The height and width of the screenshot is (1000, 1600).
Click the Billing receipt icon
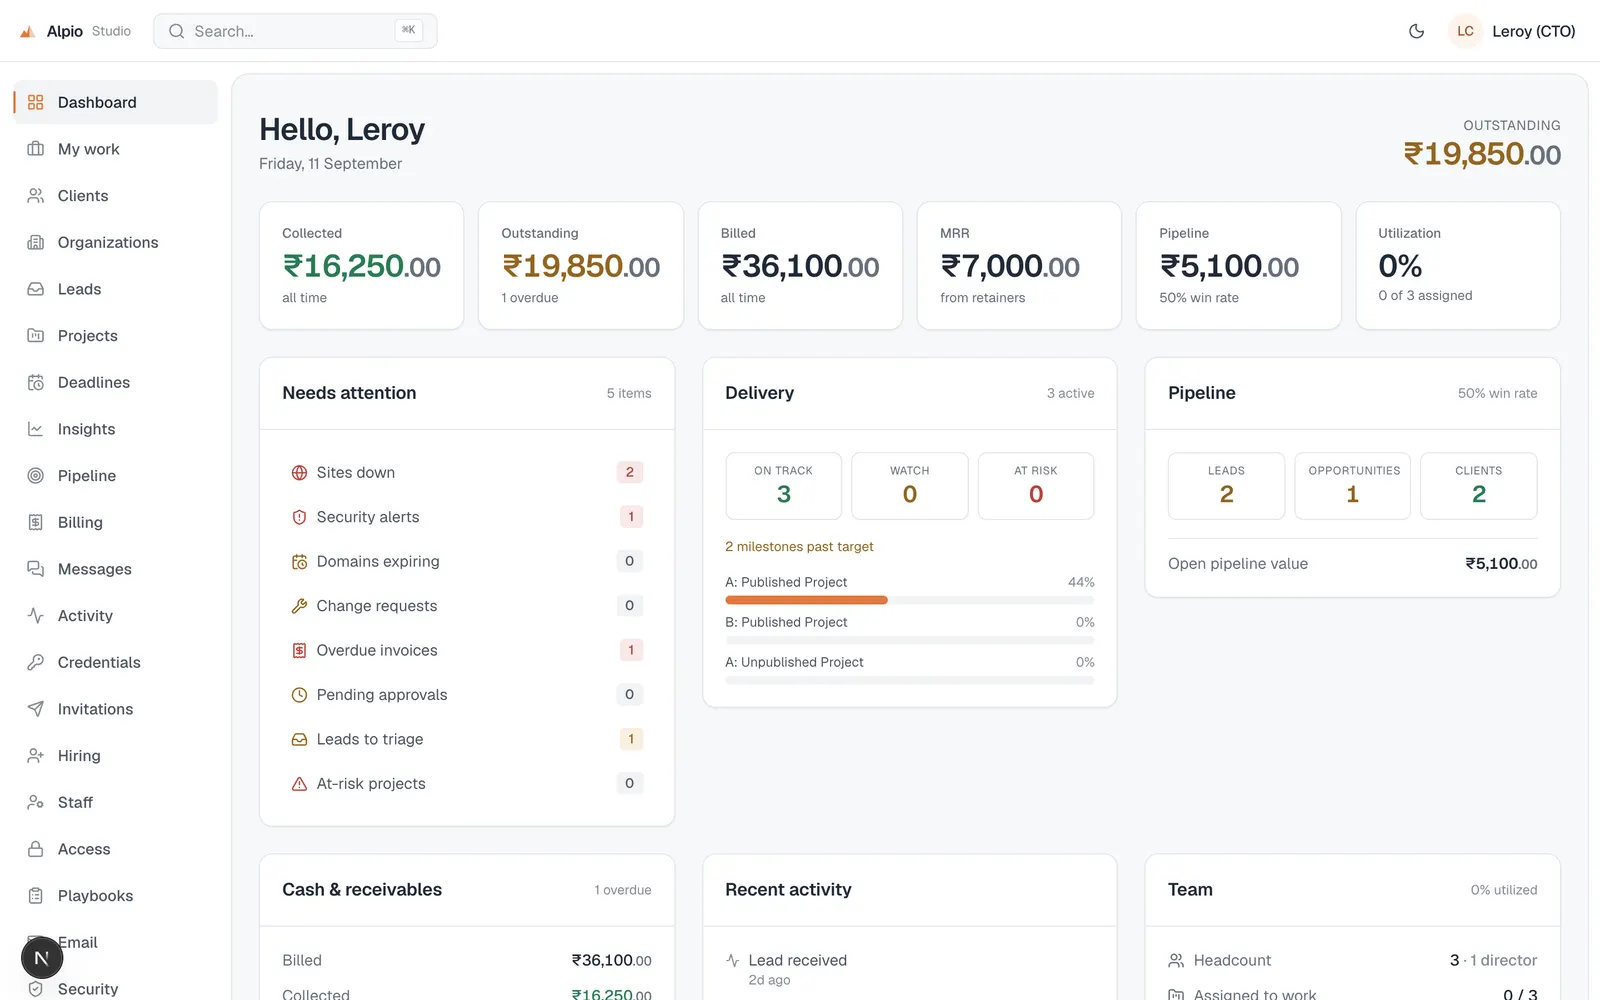click(x=36, y=522)
